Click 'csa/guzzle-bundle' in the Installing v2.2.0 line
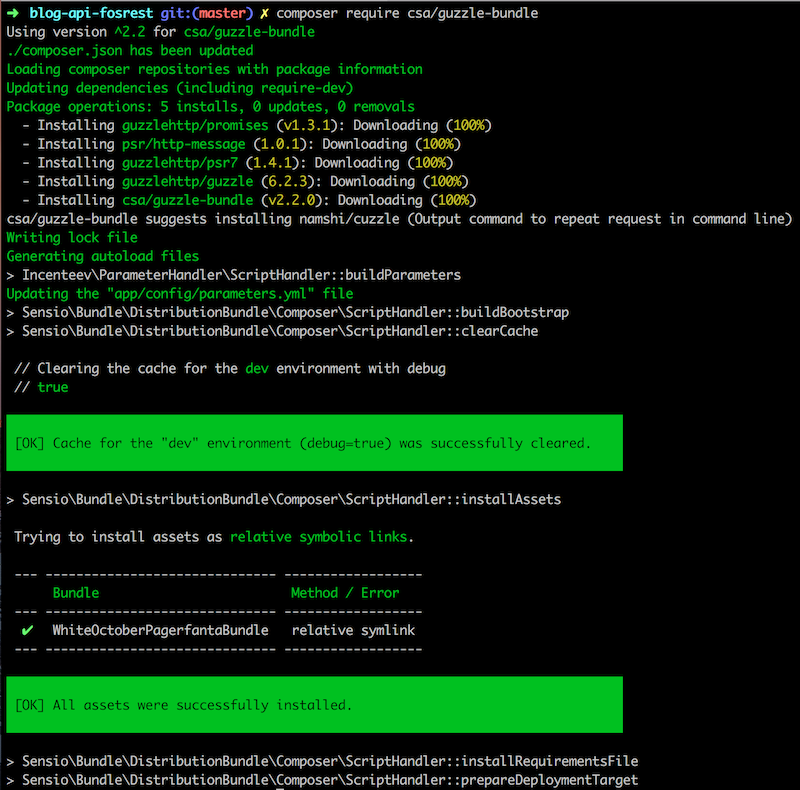 click(x=187, y=201)
